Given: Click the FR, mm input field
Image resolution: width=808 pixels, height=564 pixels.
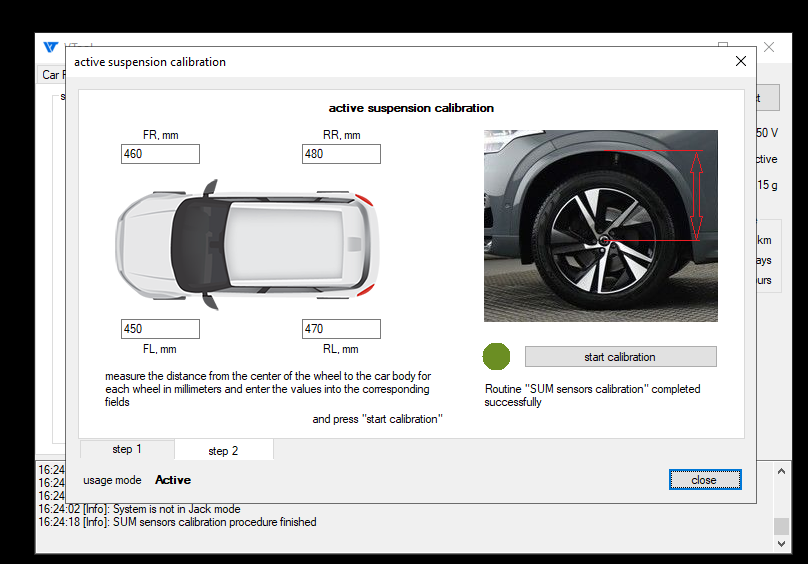Looking at the screenshot, I should (x=160, y=154).
